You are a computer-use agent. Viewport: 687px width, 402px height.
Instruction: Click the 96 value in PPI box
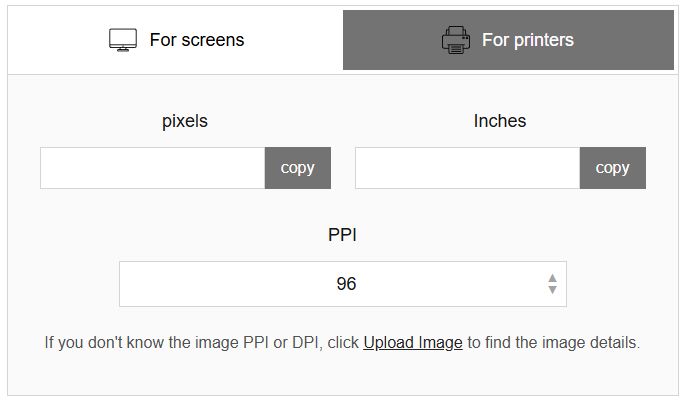(x=346, y=284)
